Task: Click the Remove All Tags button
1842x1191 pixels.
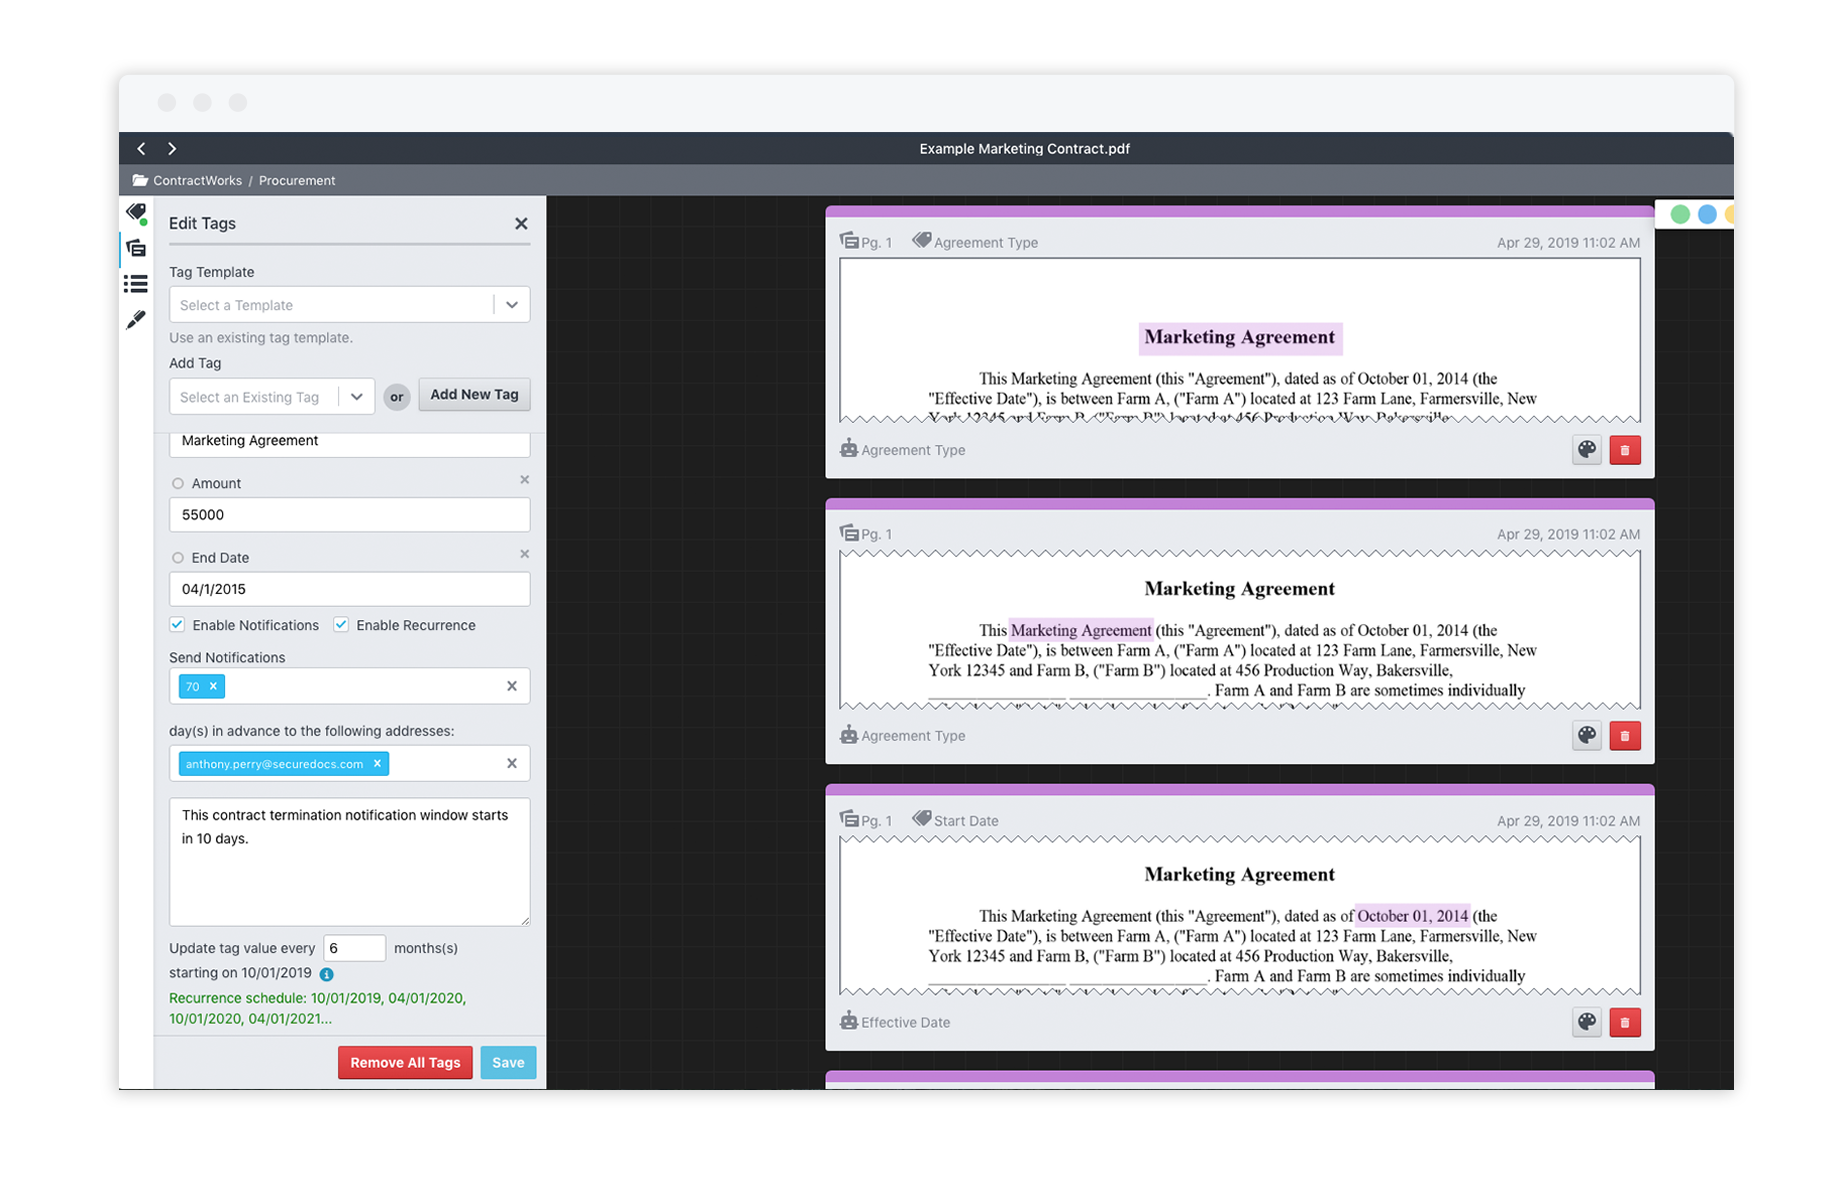Action: tap(405, 1062)
